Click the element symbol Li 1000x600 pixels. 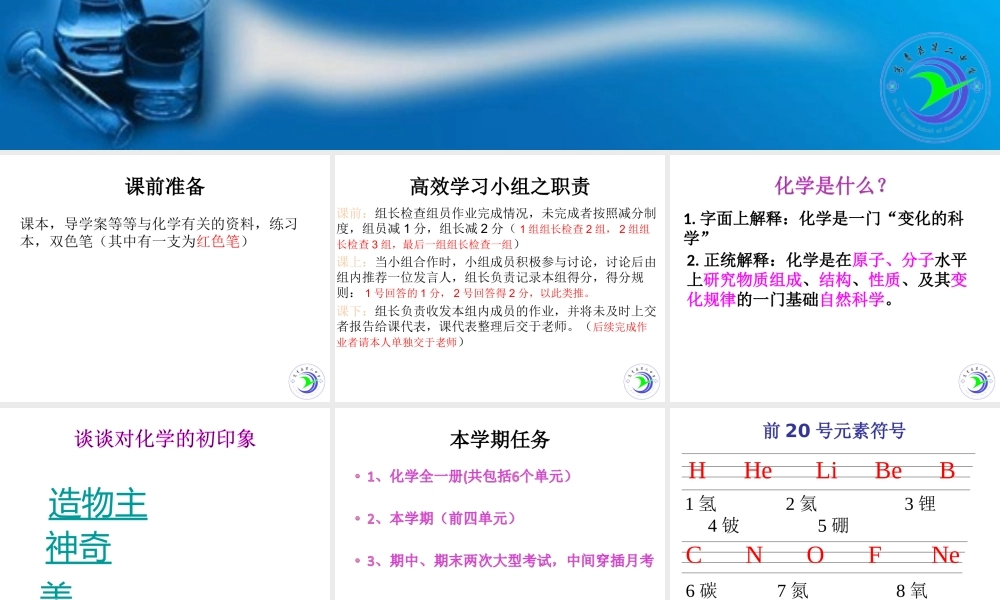827,471
